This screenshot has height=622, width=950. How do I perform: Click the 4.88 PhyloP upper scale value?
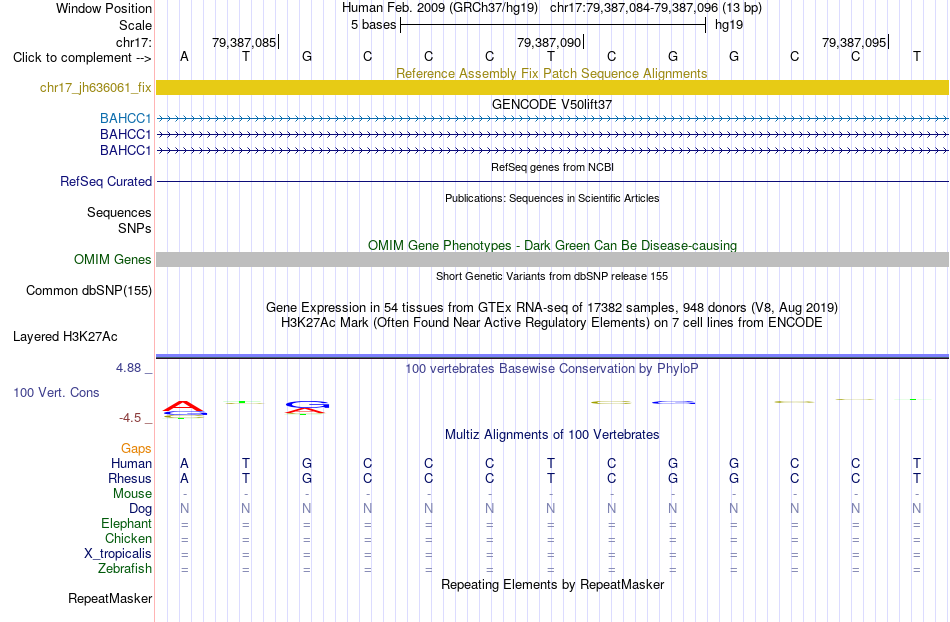click(128, 368)
